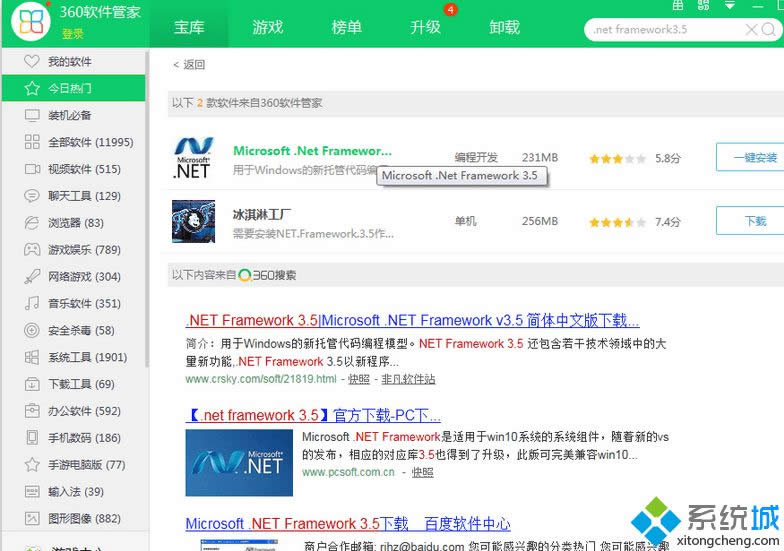
Task: Clear search text with the X icon
Action: [x=751, y=29]
